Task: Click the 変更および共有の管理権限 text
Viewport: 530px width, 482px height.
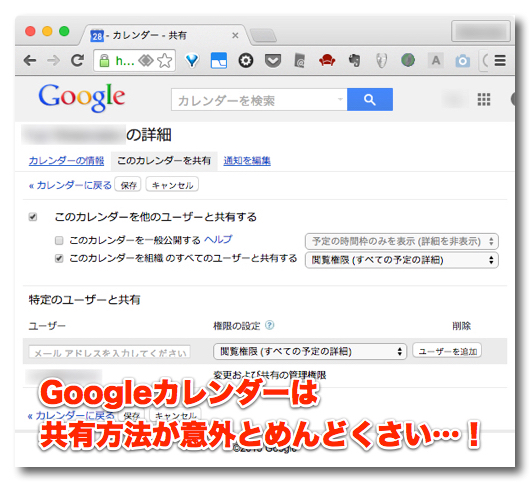Action: (270, 375)
